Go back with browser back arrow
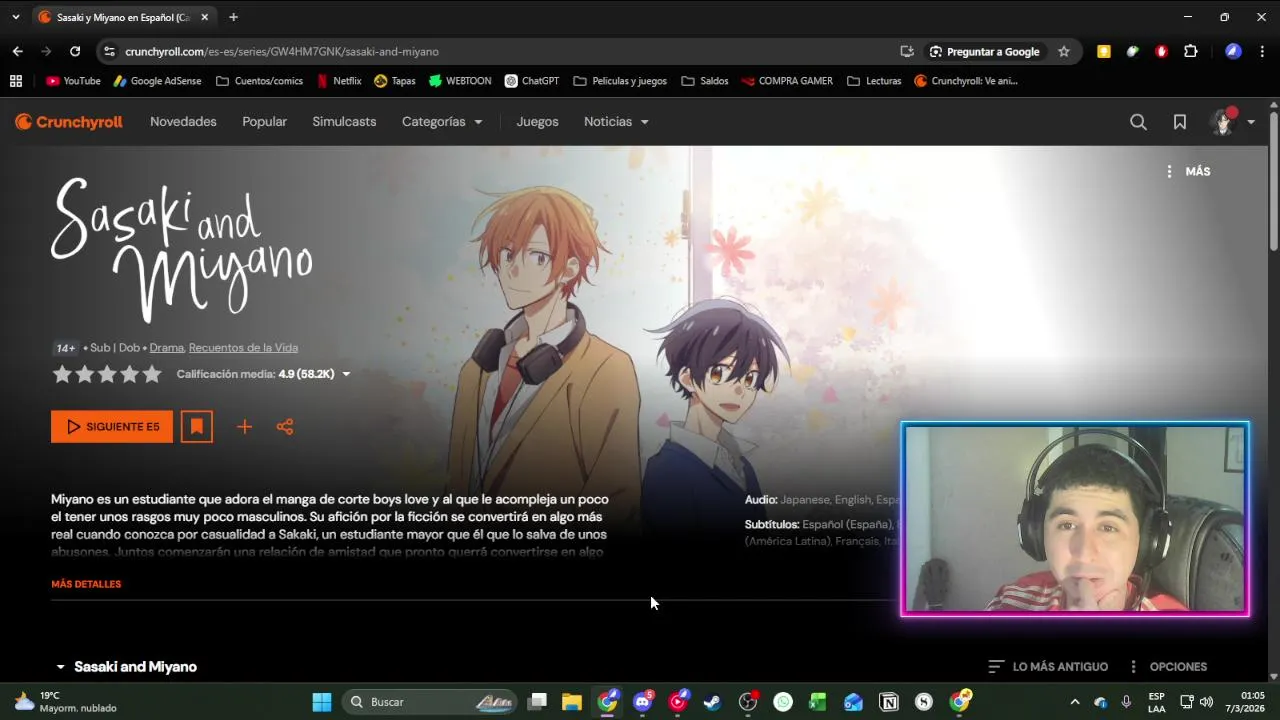The width and height of the screenshot is (1280, 720). [x=17, y=51]
